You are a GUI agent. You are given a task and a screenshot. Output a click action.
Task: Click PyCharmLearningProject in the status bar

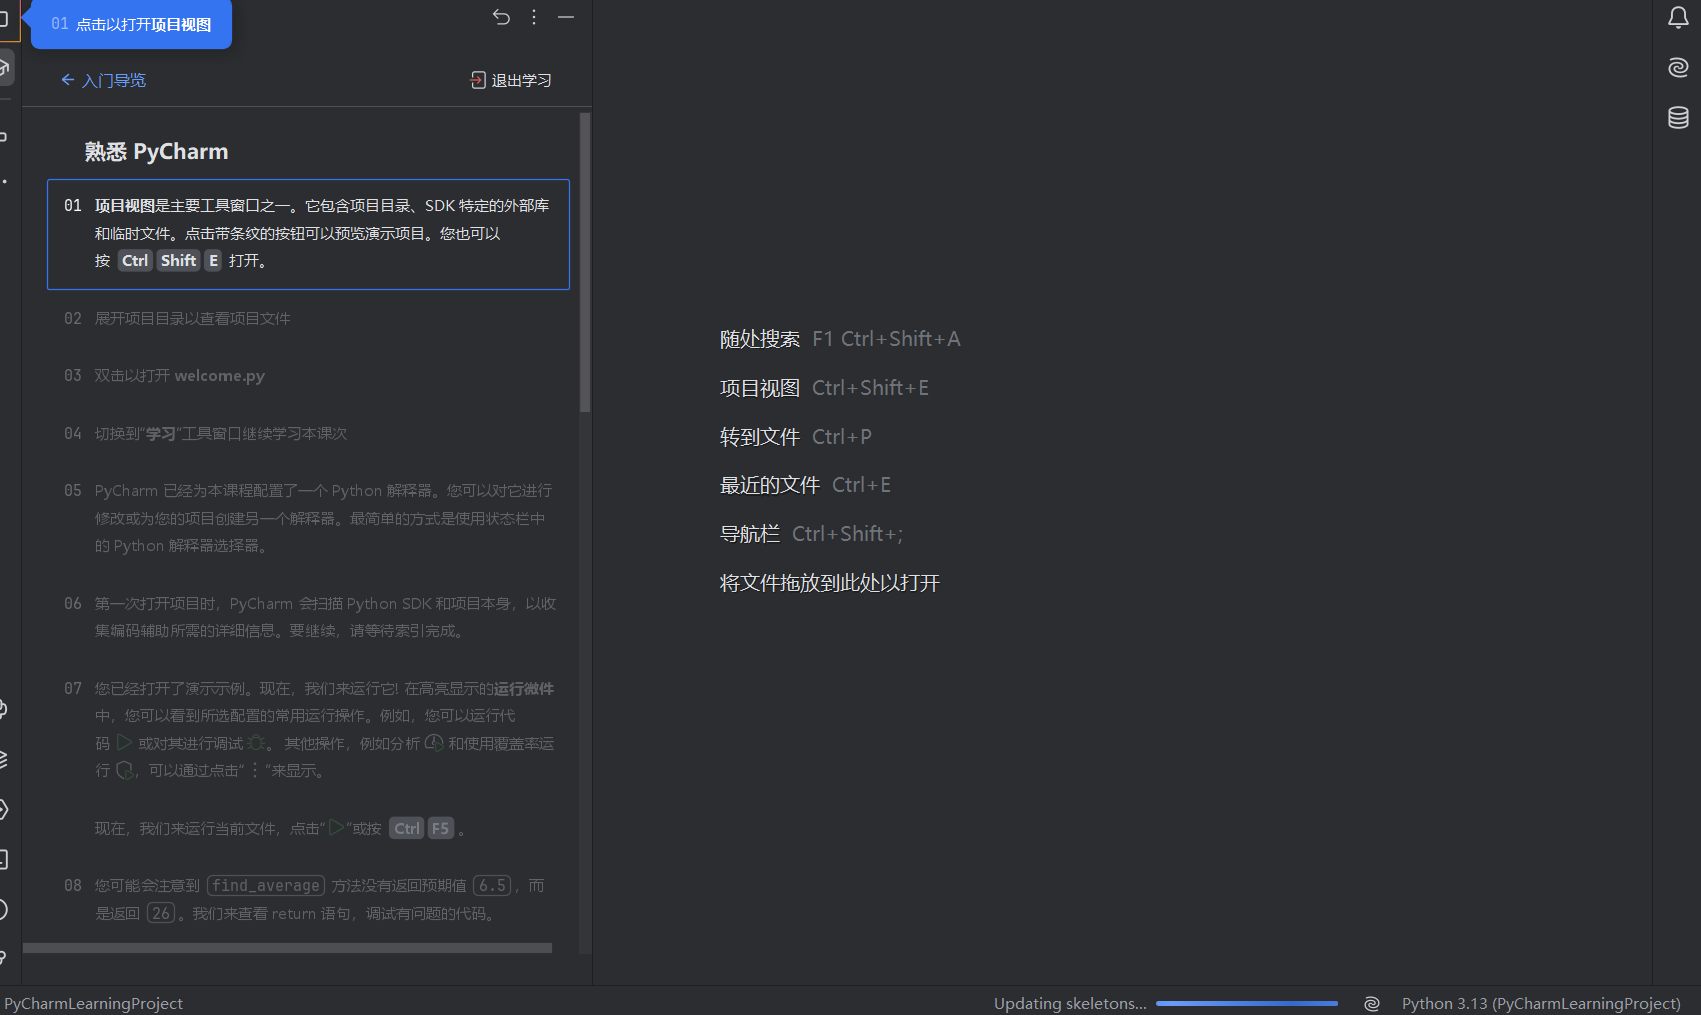[93, 1003]
